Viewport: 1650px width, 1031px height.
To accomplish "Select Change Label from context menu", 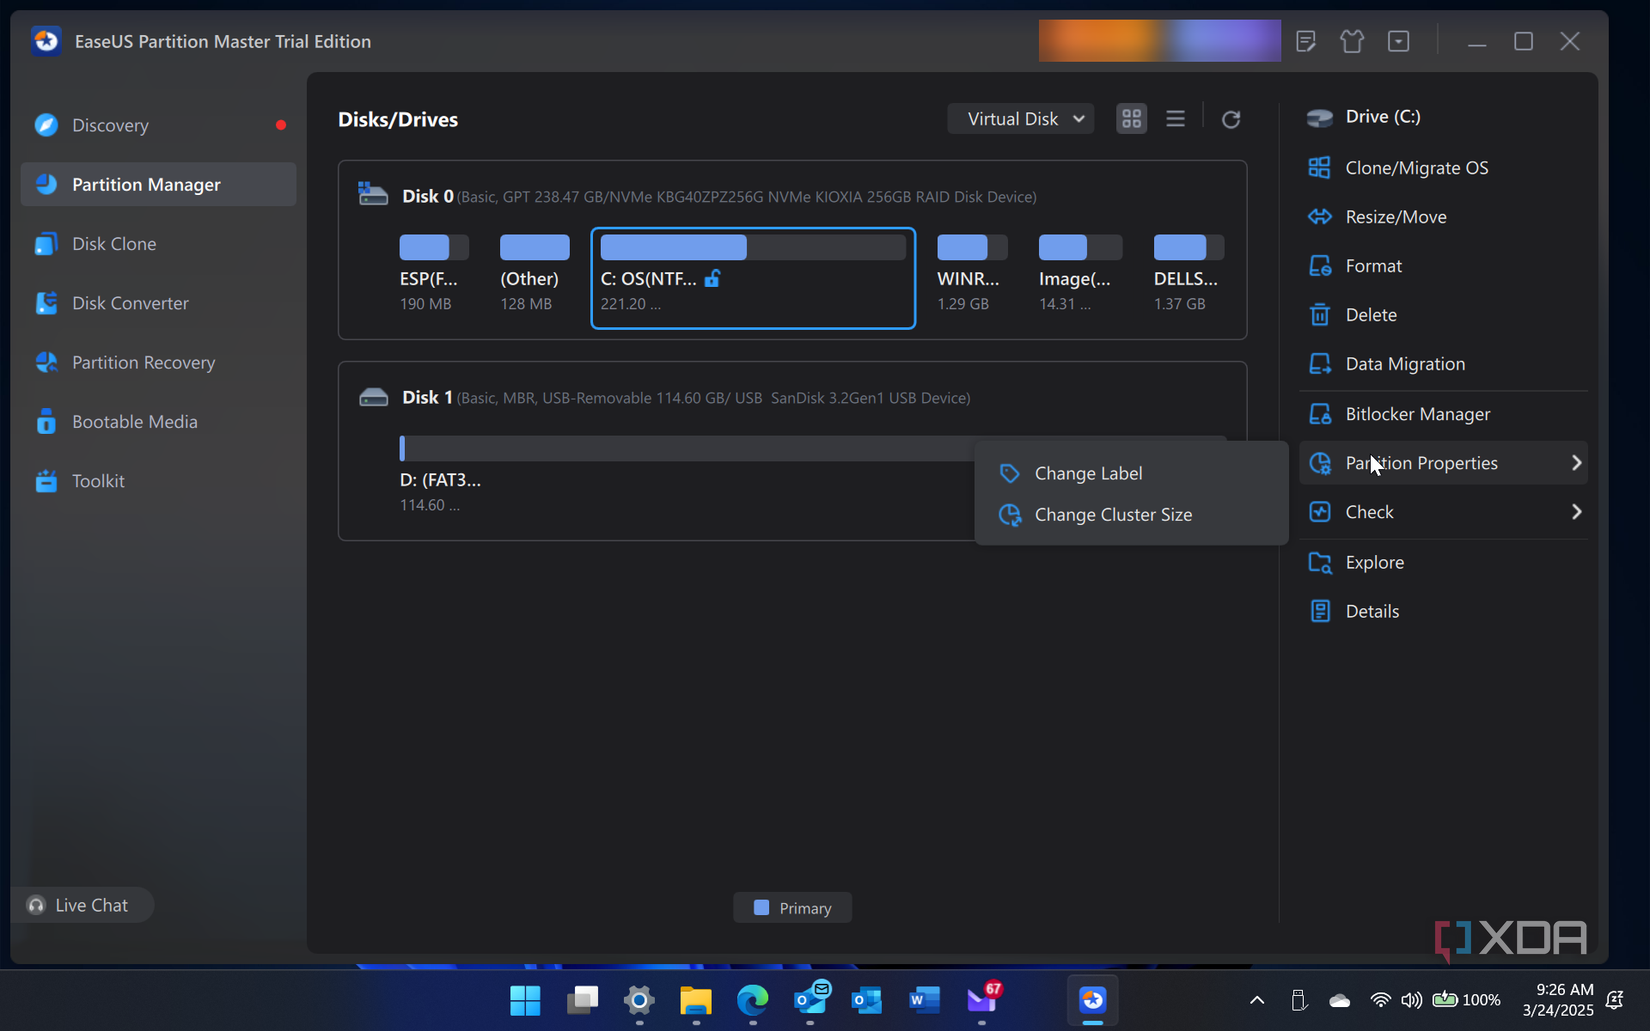I will pos(1088,473).
